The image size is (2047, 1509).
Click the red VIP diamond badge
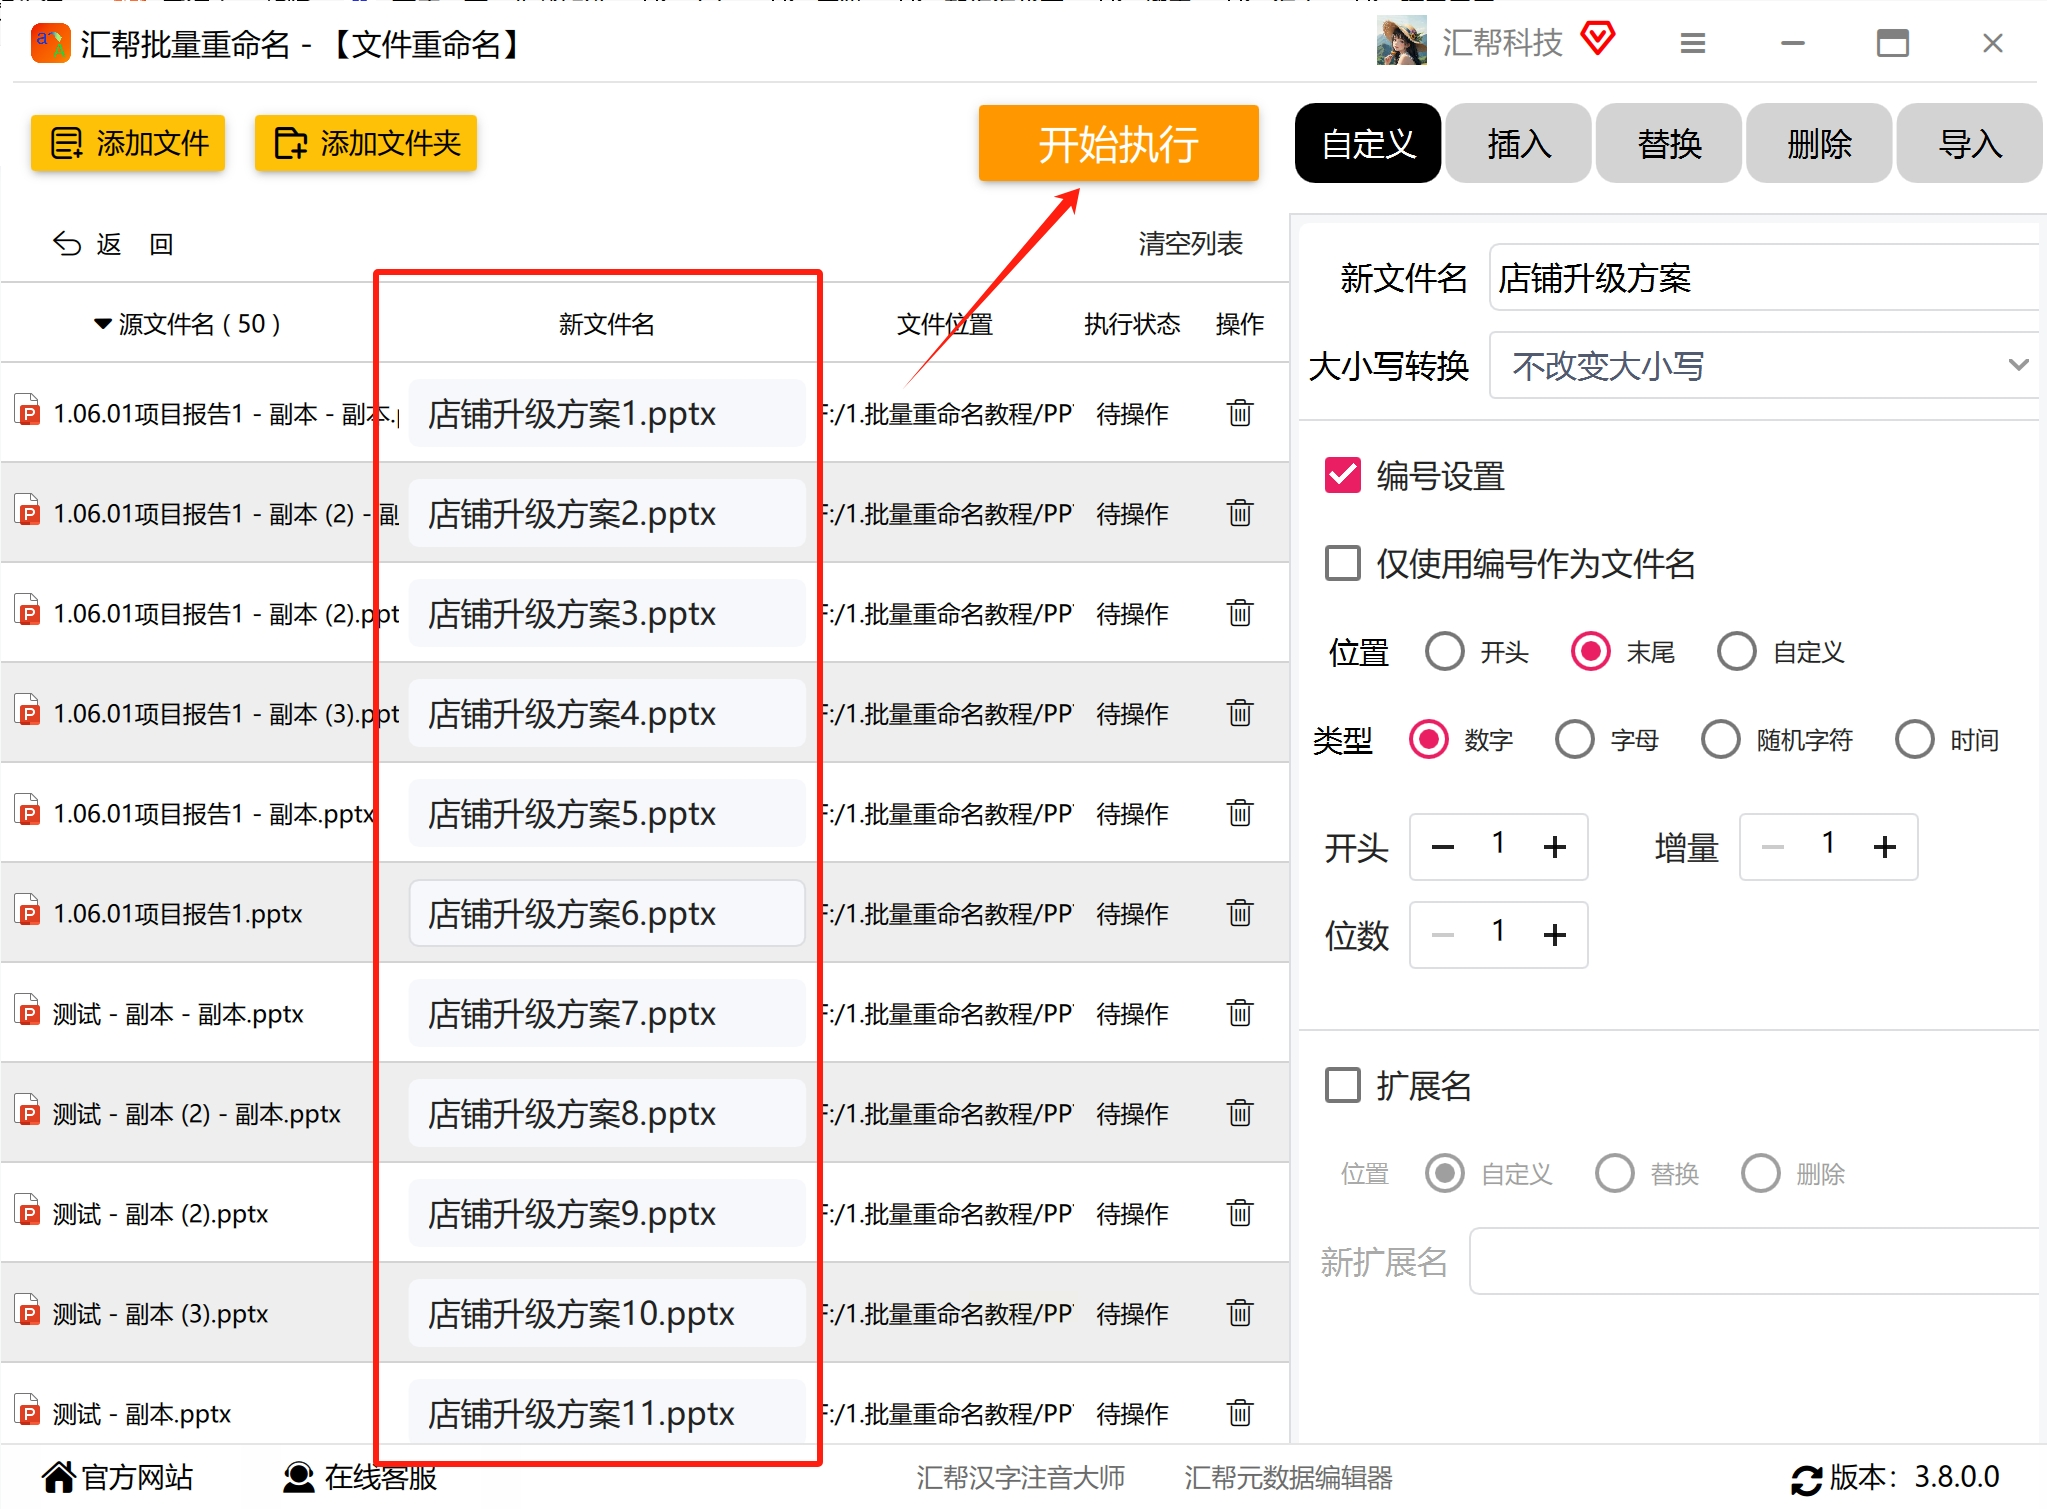coord(1597,40)
